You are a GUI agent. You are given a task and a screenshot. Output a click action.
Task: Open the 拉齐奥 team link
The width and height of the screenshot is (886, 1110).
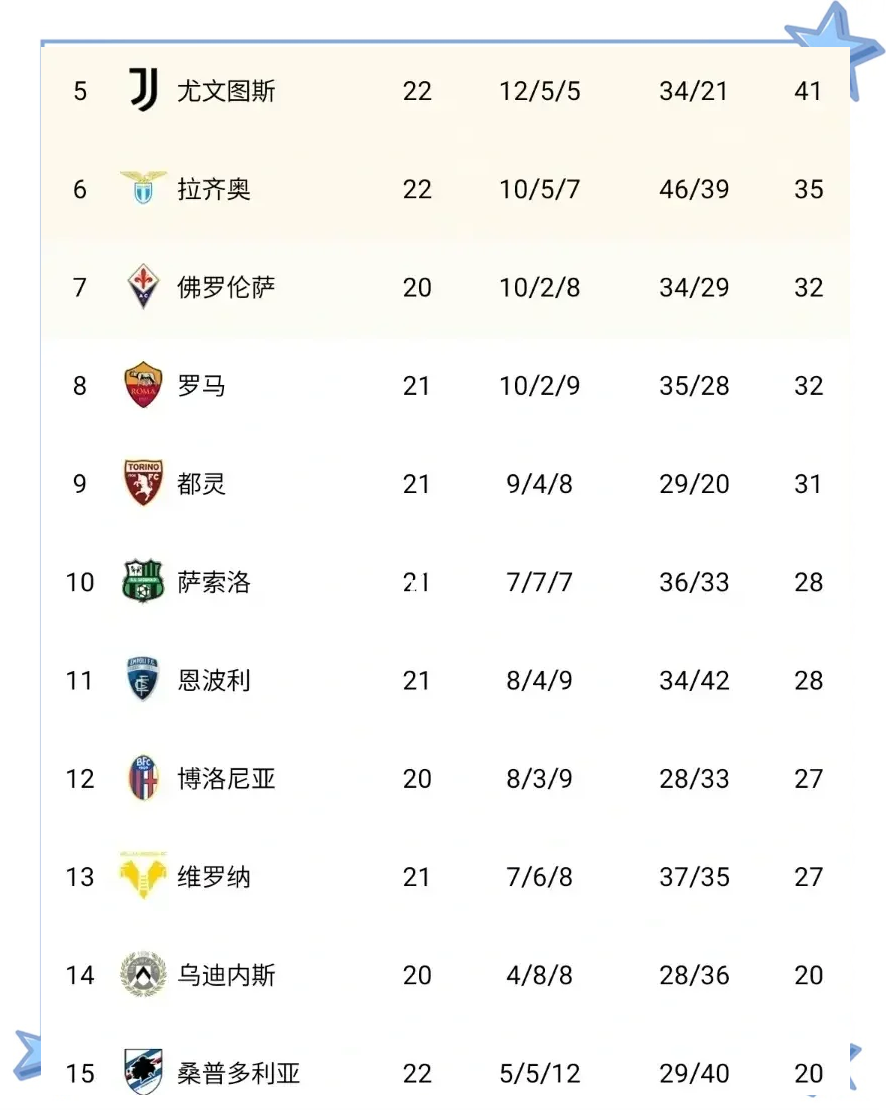click(214, 189)
